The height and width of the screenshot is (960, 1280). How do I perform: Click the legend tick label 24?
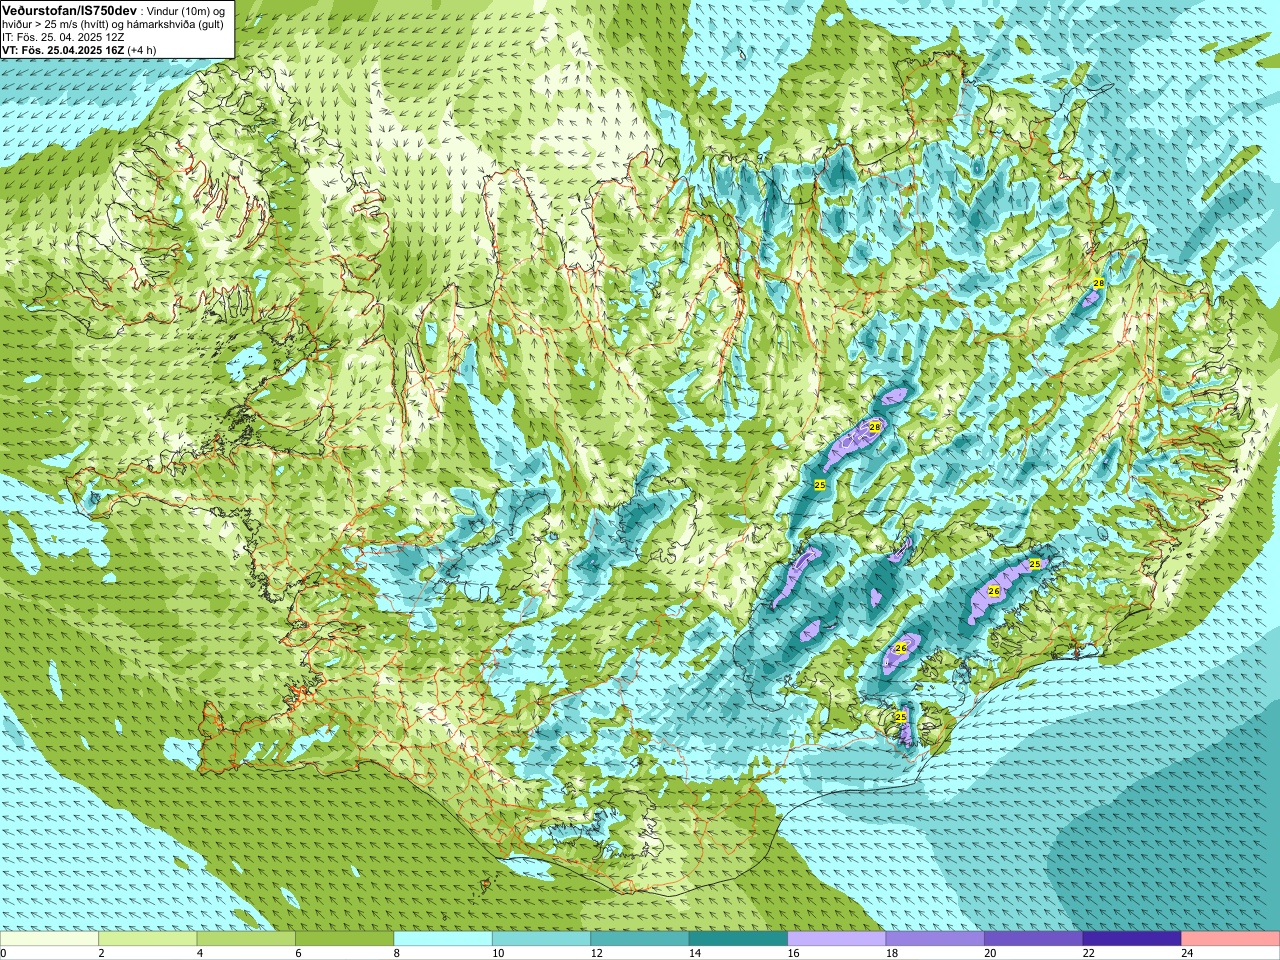coord(1187,953)
